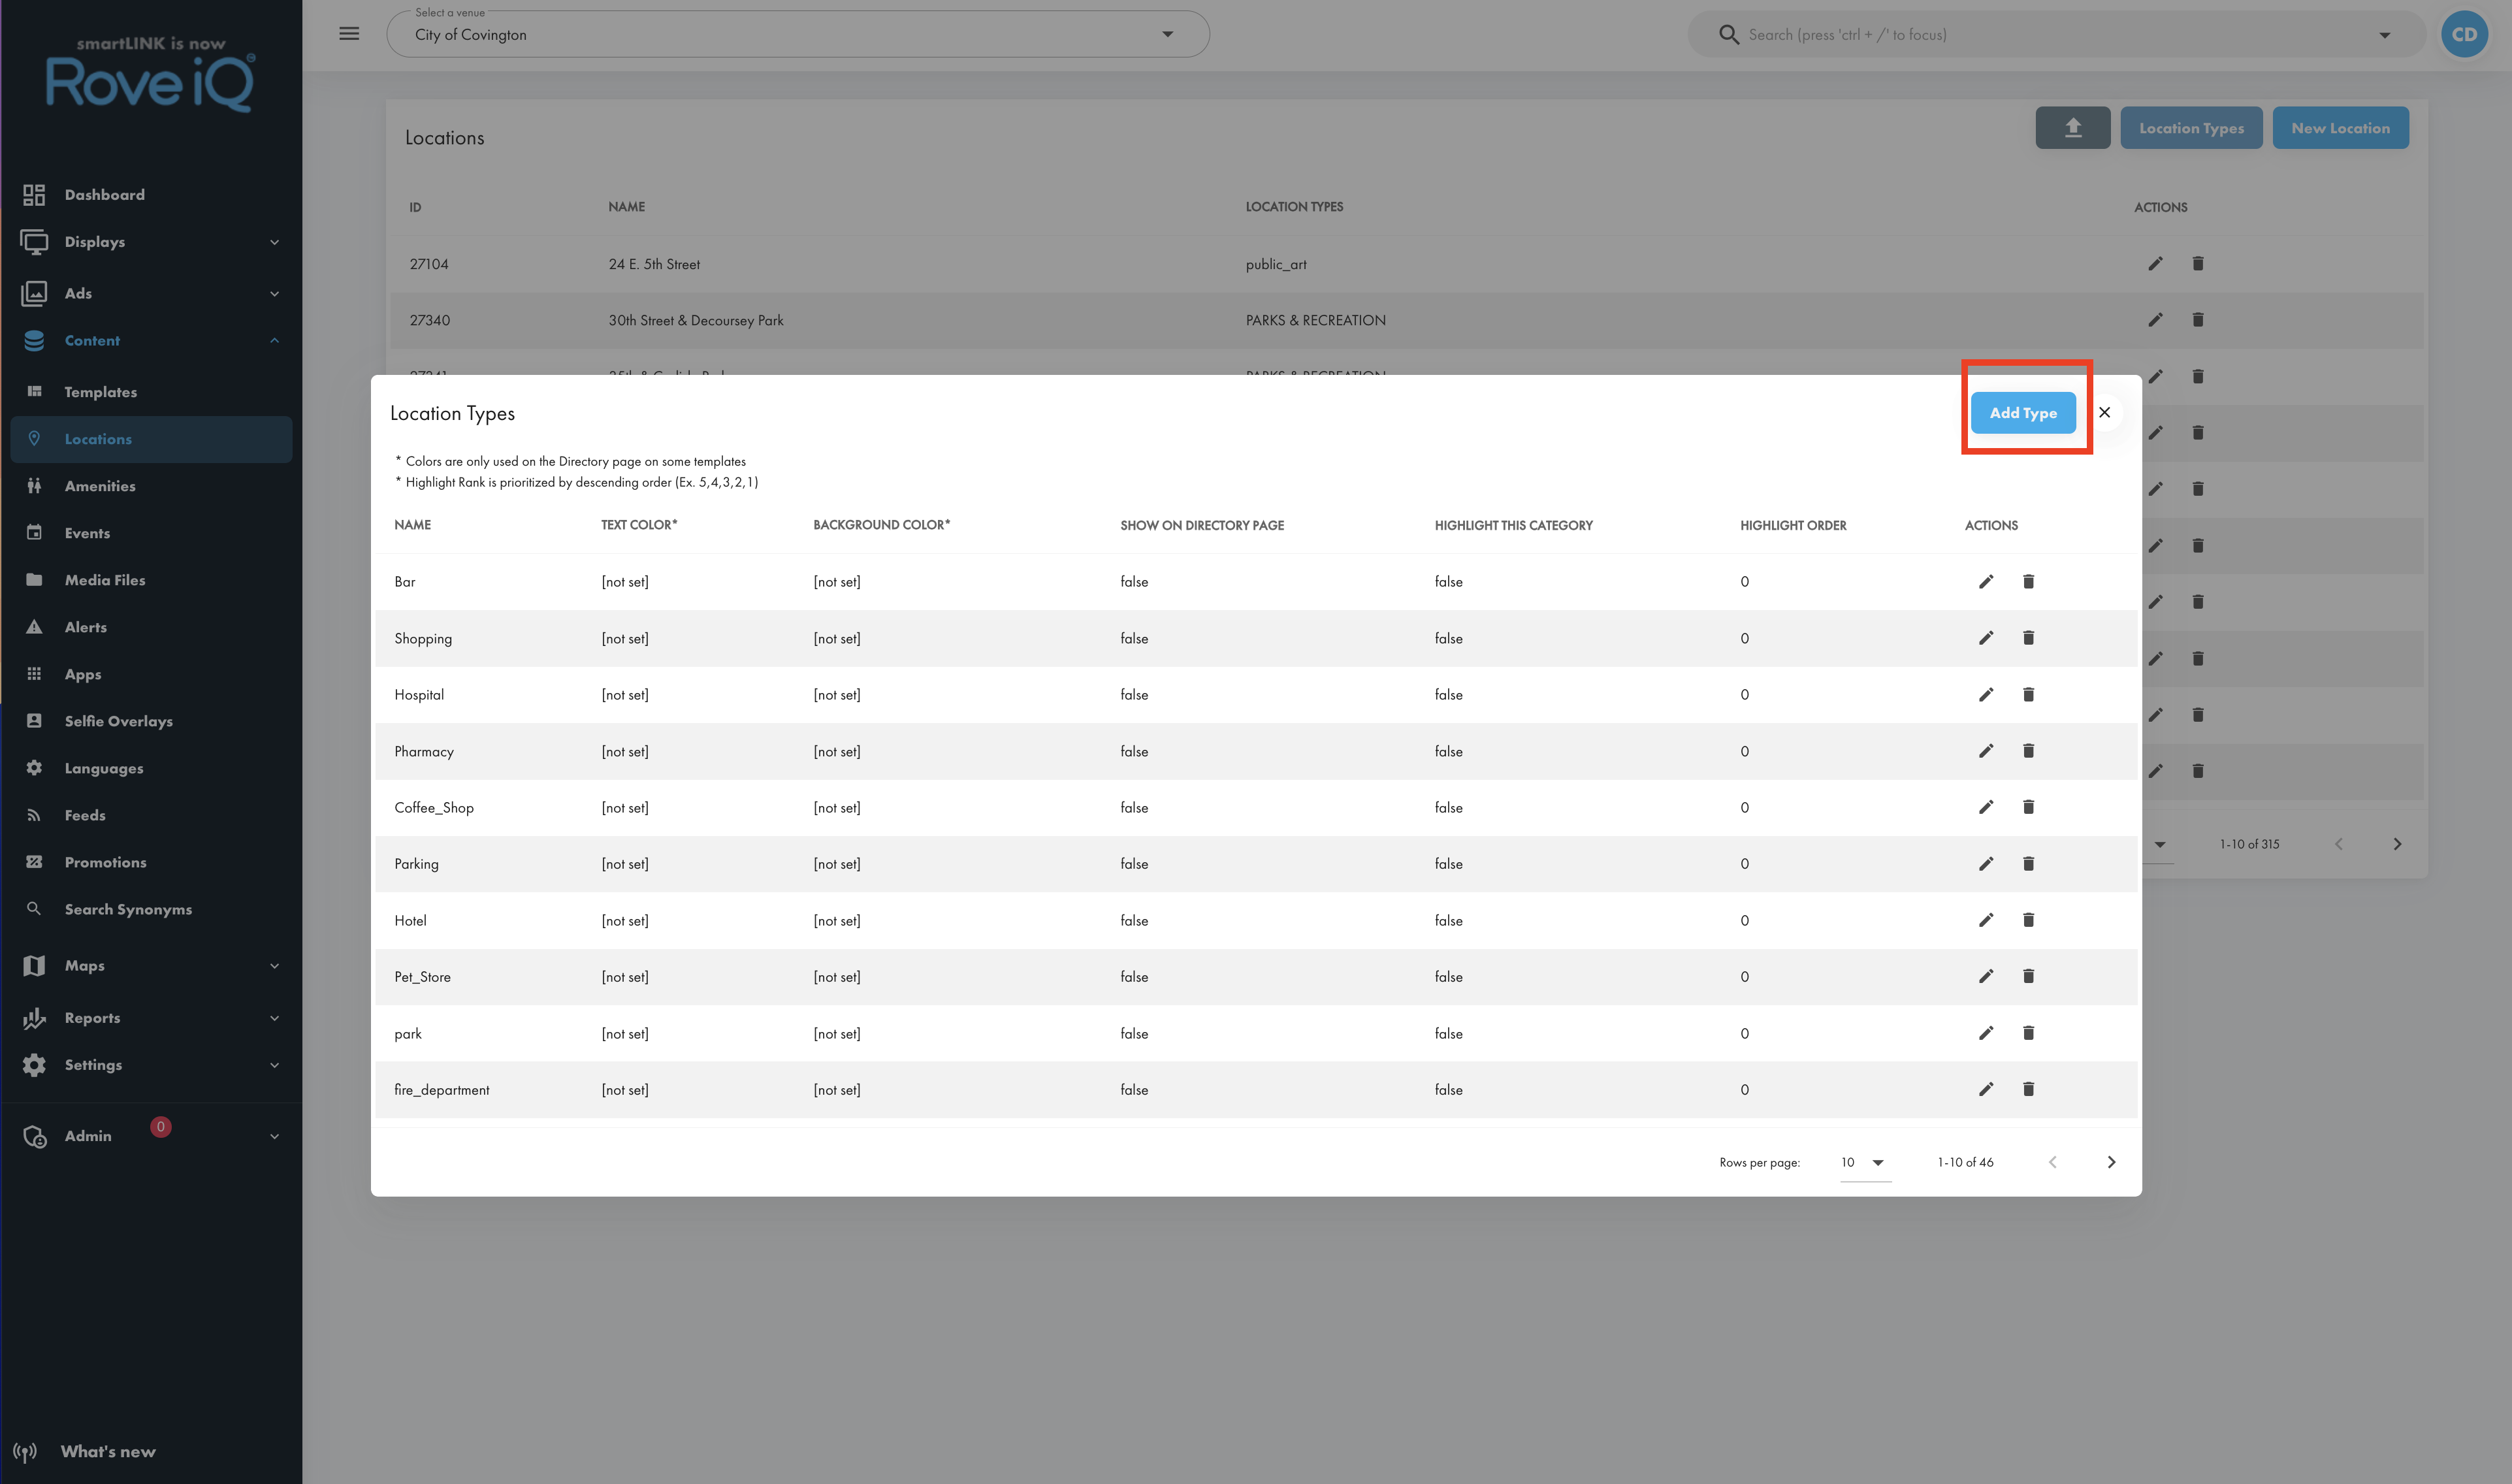Edit the Hospital location type
The width and height of the screenshot is (2512, 1484).
click(1986, 695)
